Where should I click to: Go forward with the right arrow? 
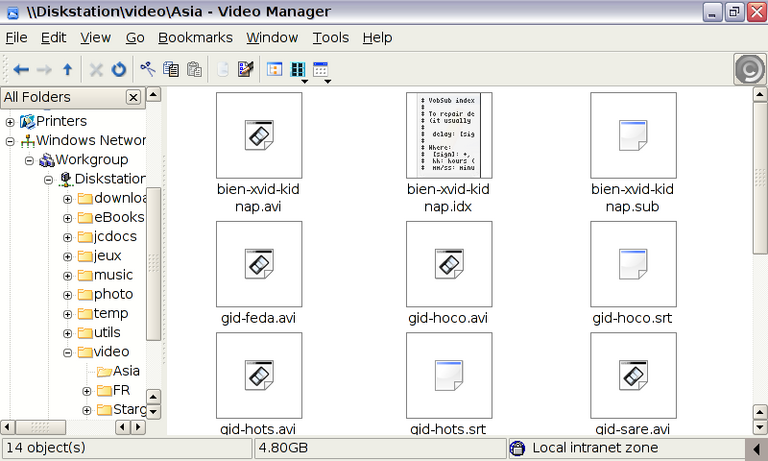pos(44,70)
